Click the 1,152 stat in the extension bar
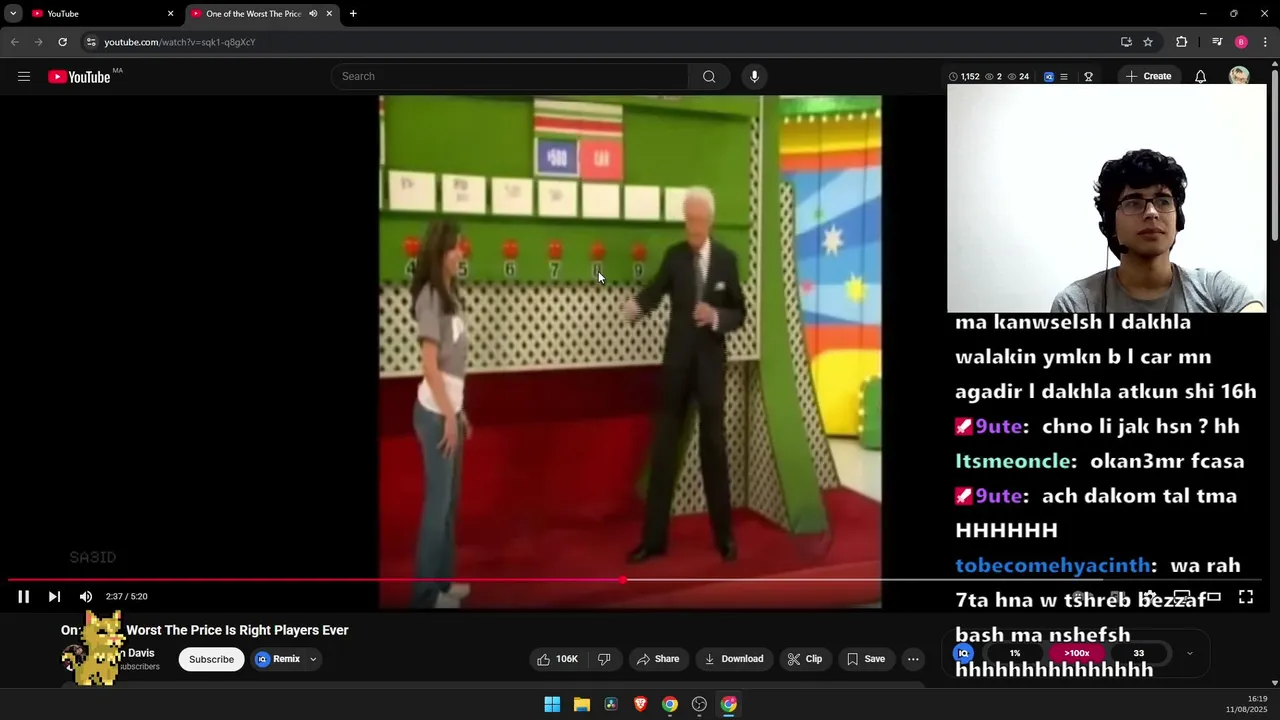 click(964, 76)
